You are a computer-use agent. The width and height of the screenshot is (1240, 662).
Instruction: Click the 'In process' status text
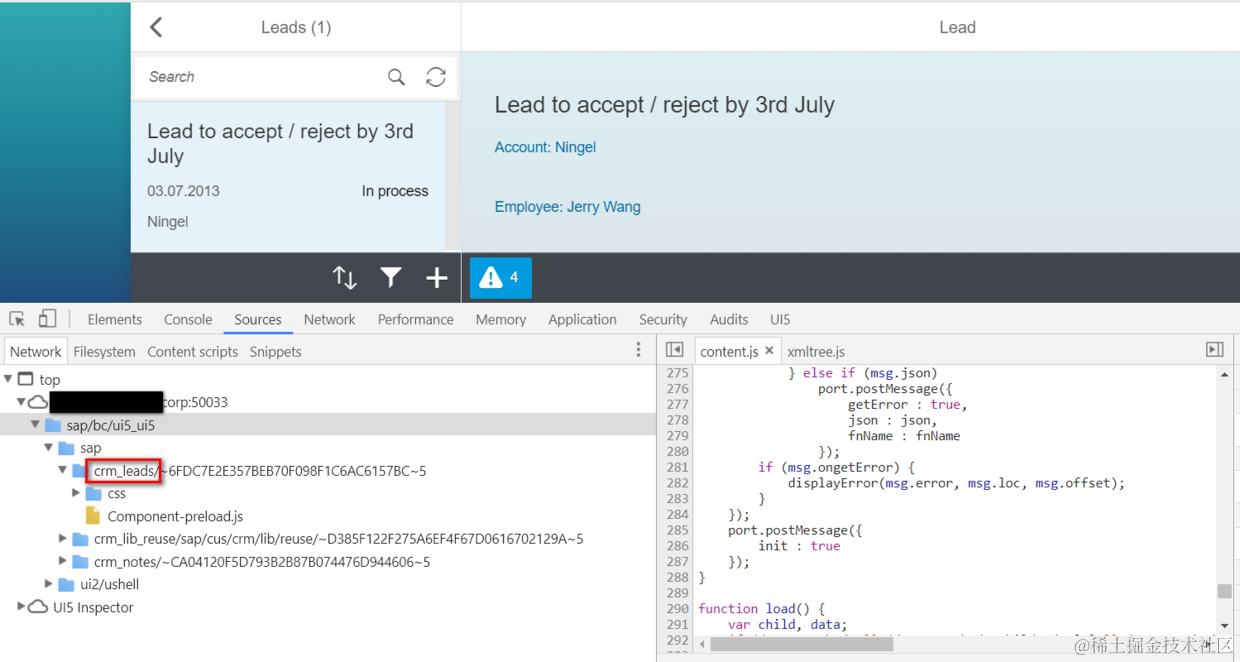(x=395, y=191)
